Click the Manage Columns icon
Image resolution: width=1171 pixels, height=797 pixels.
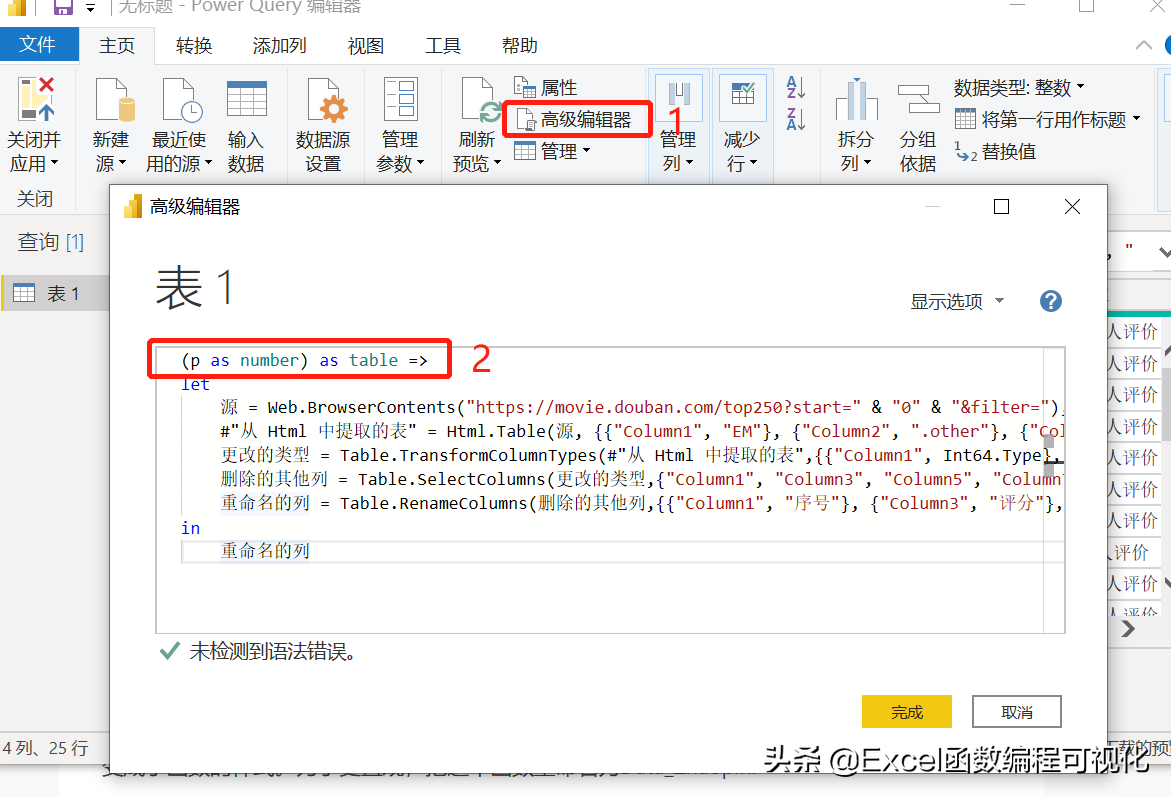point(678,97)
